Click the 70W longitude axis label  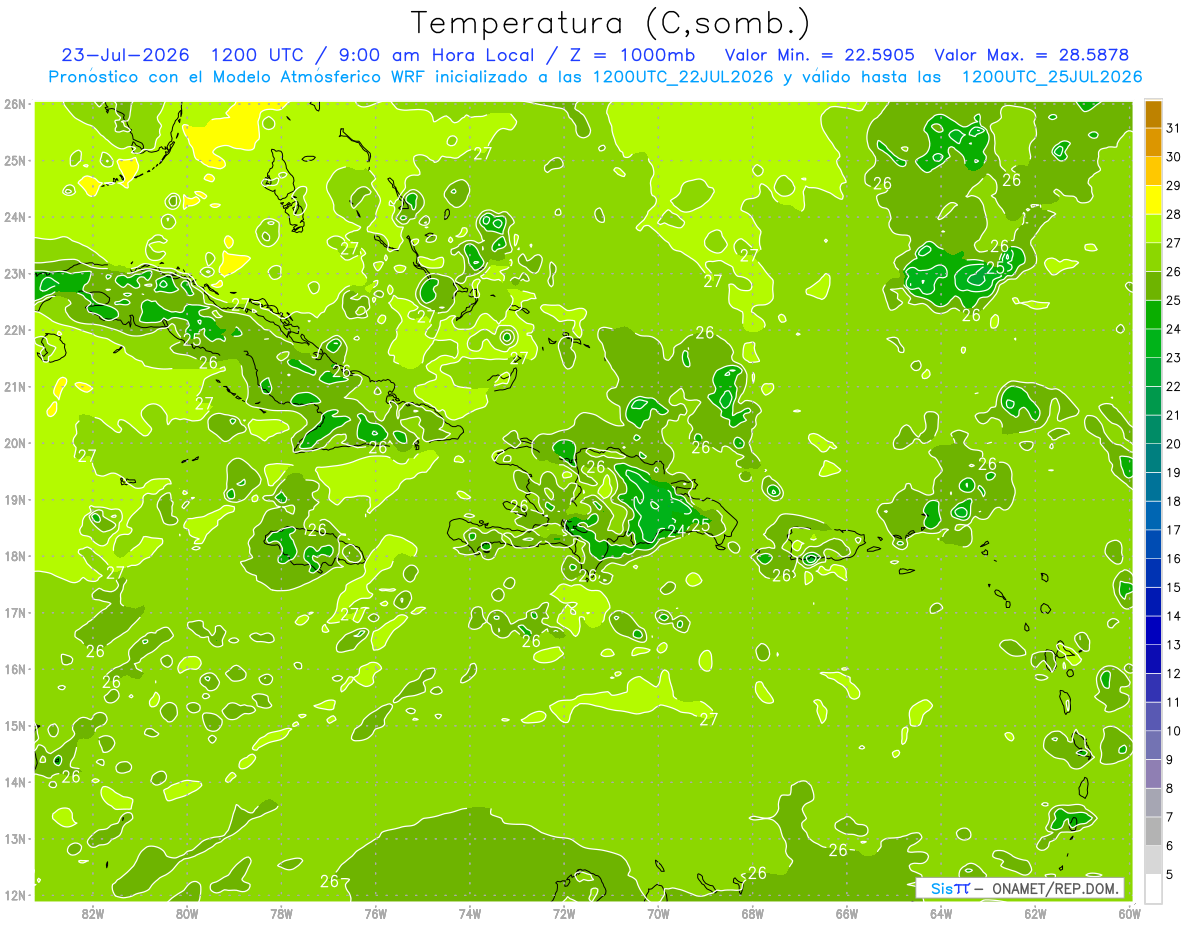coord(658,913)
